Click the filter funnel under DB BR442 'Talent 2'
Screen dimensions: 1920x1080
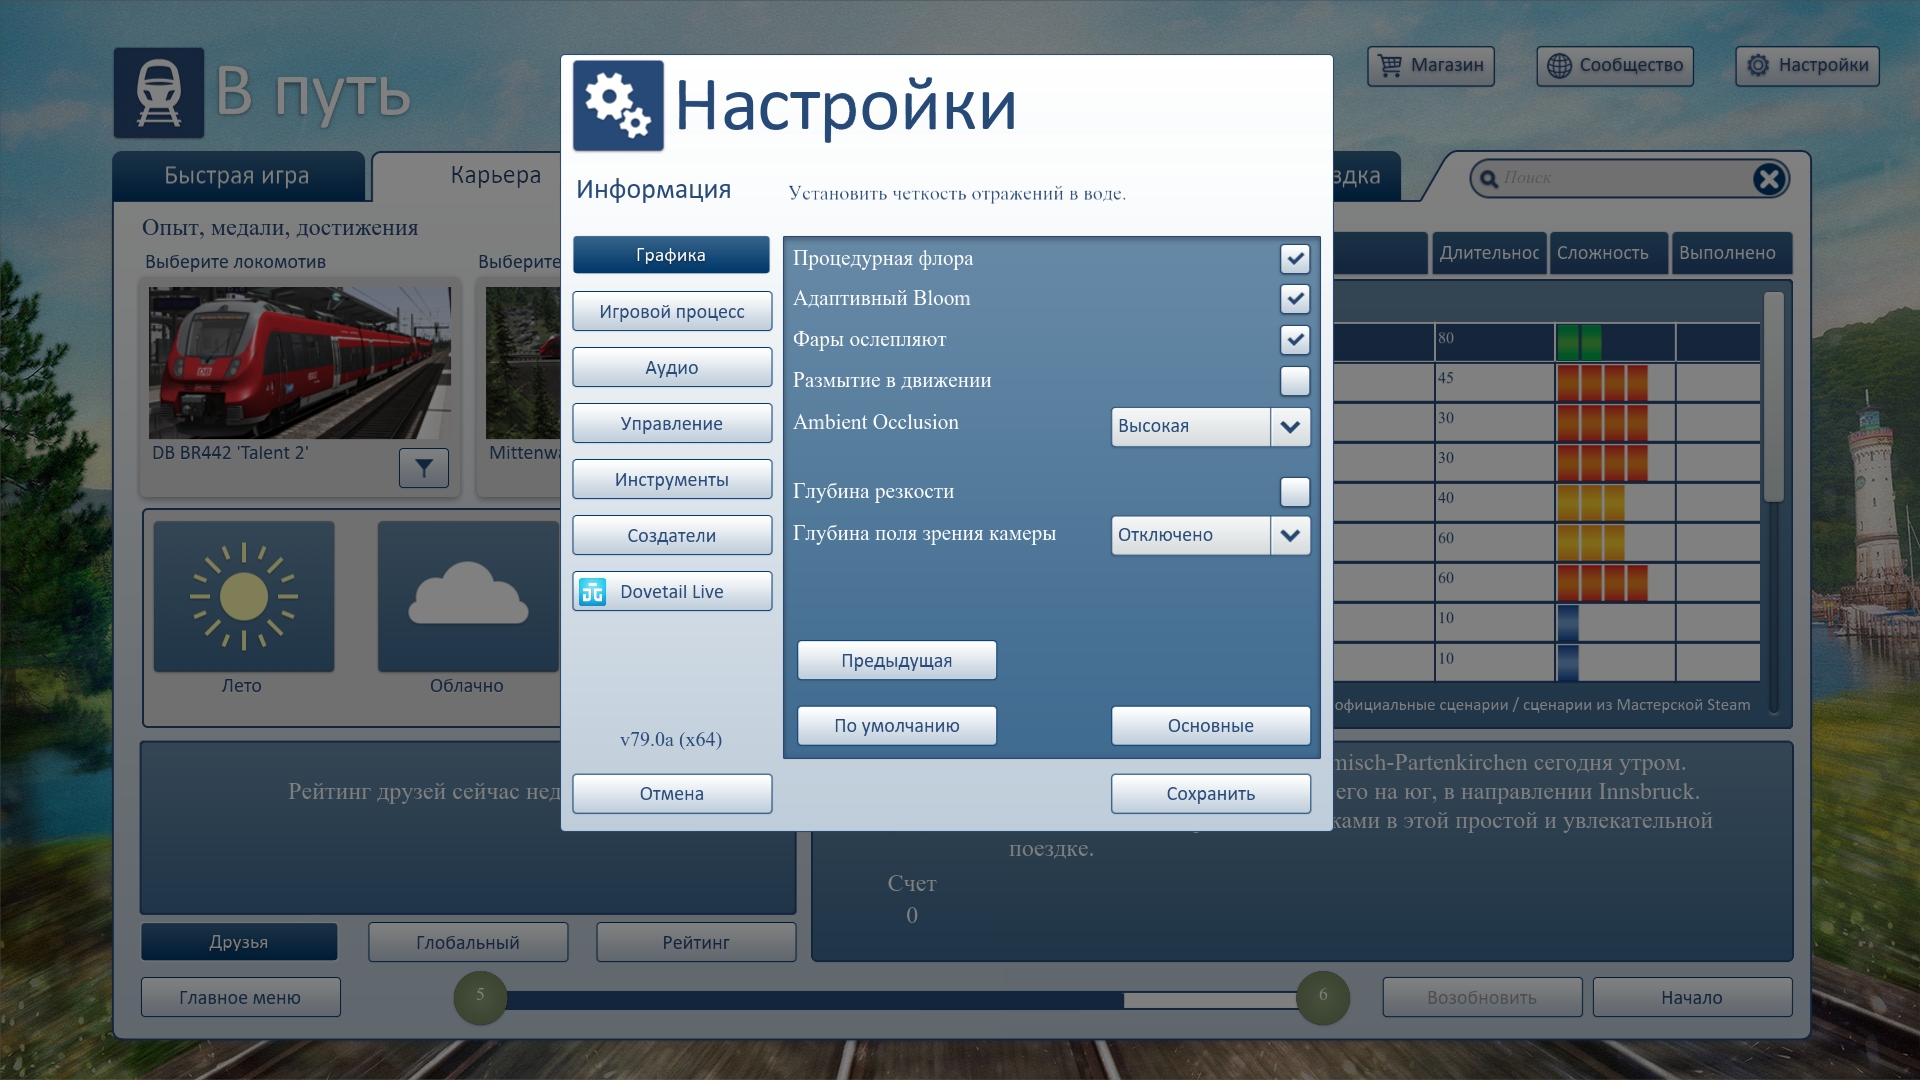[x=423, y=467]
